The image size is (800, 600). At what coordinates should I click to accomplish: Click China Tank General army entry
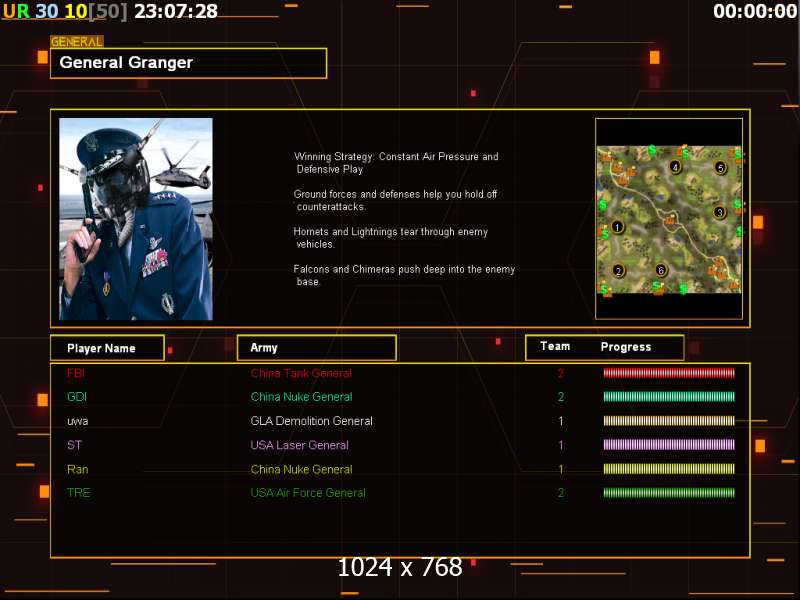pyautogui.click(x=301, y=373)
